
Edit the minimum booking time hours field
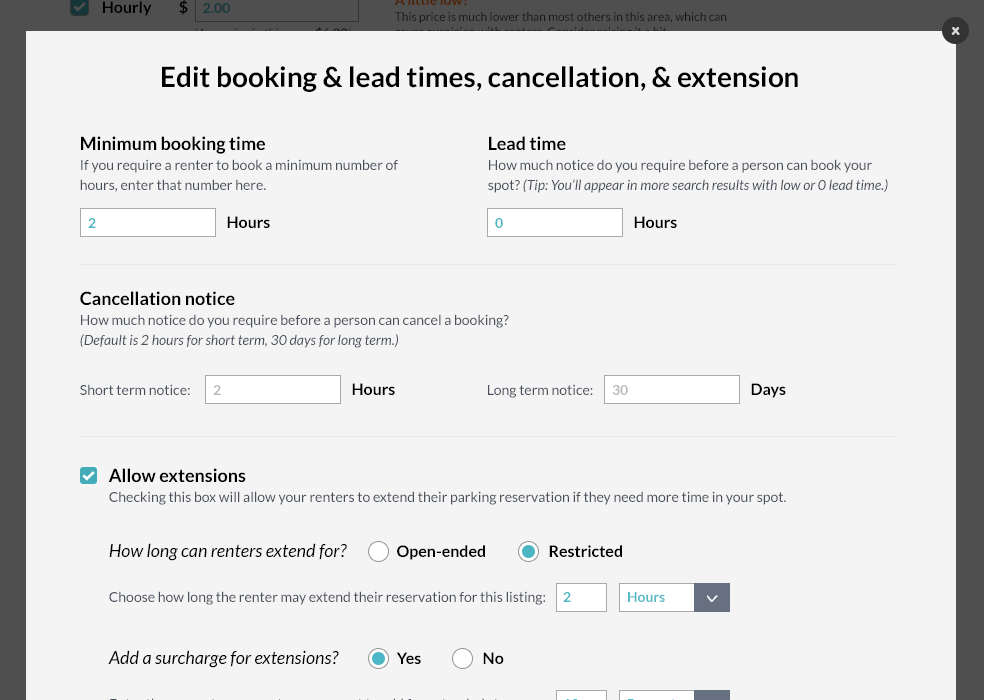[x=147, y=222]
